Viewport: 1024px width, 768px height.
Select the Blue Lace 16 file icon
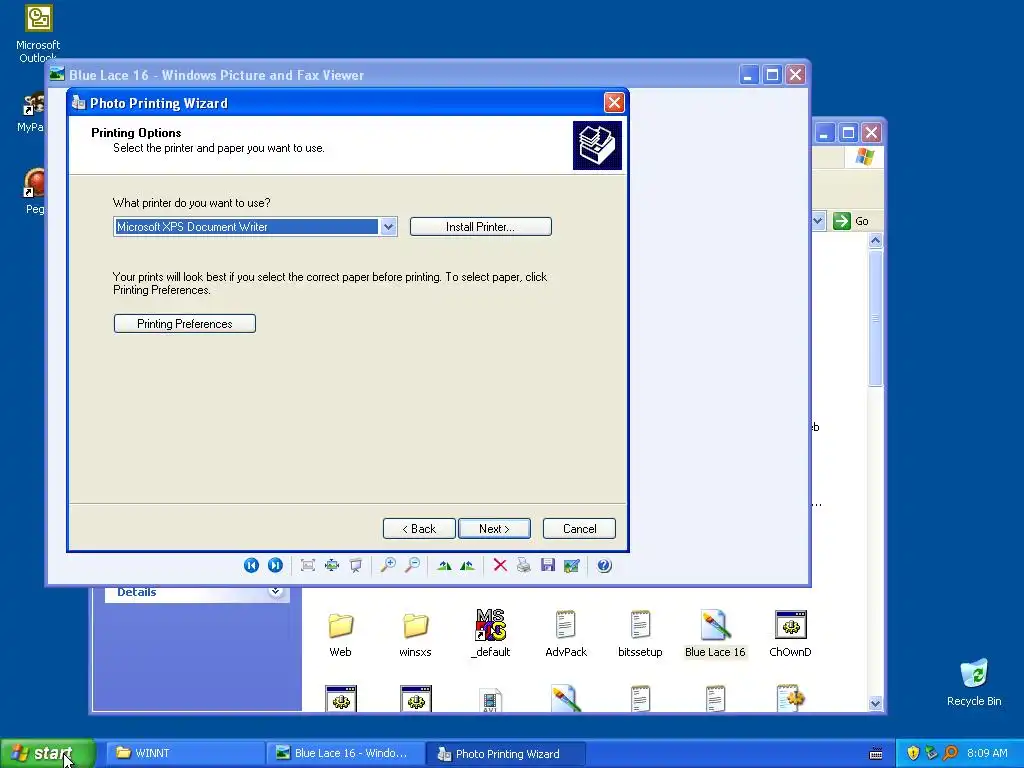click(x=715, y=634)
